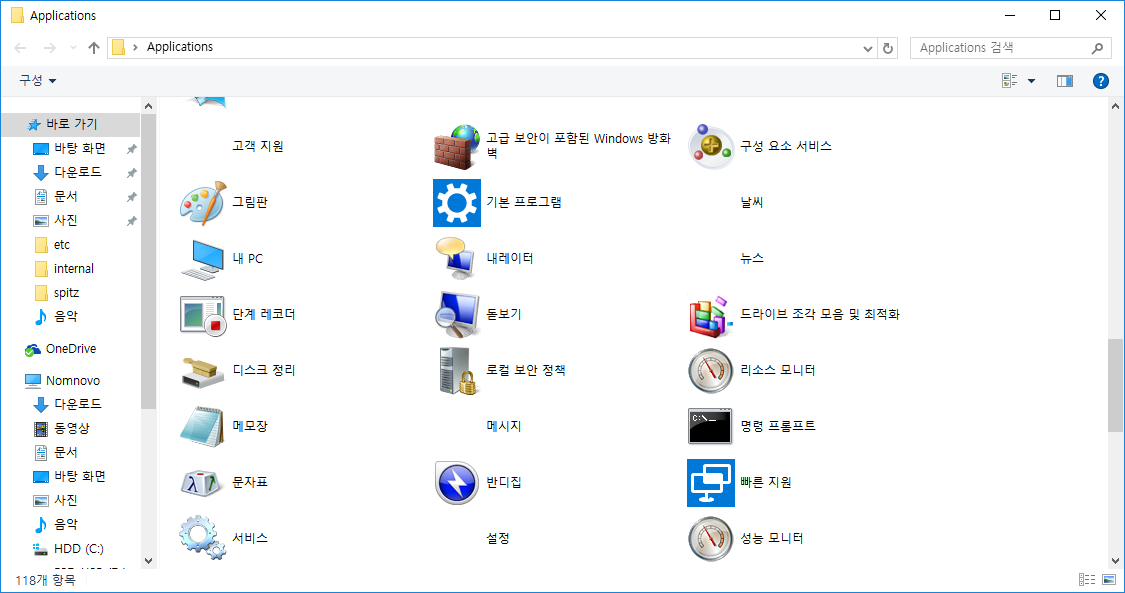Open pinned 문서 under quick access
The image size is (1125, 593).
(x=66, y=196)
